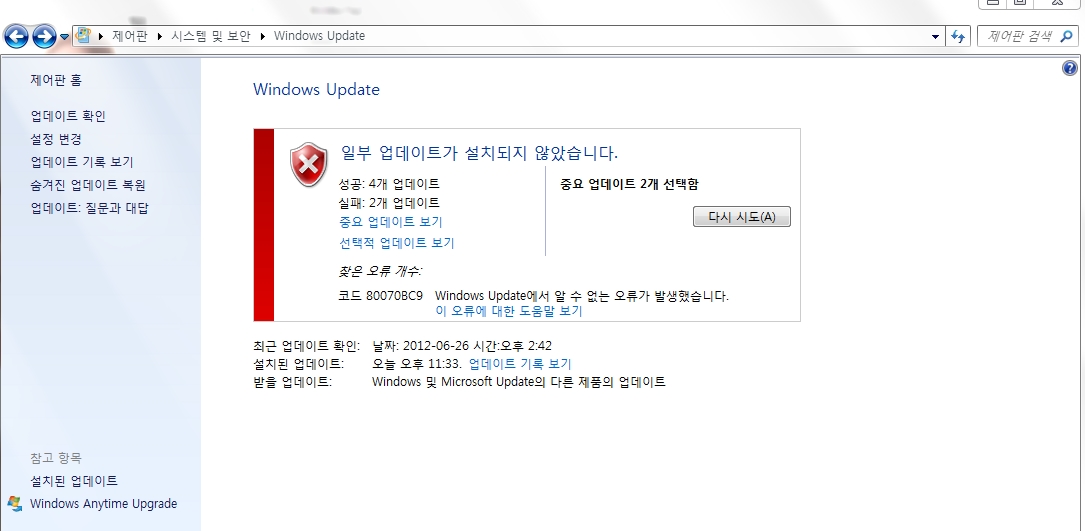Image resolution: width=1085 pixels, height=531 pixels.
Task: Open 설정 변경 in sidebar
Action: (x=56, y=139)
